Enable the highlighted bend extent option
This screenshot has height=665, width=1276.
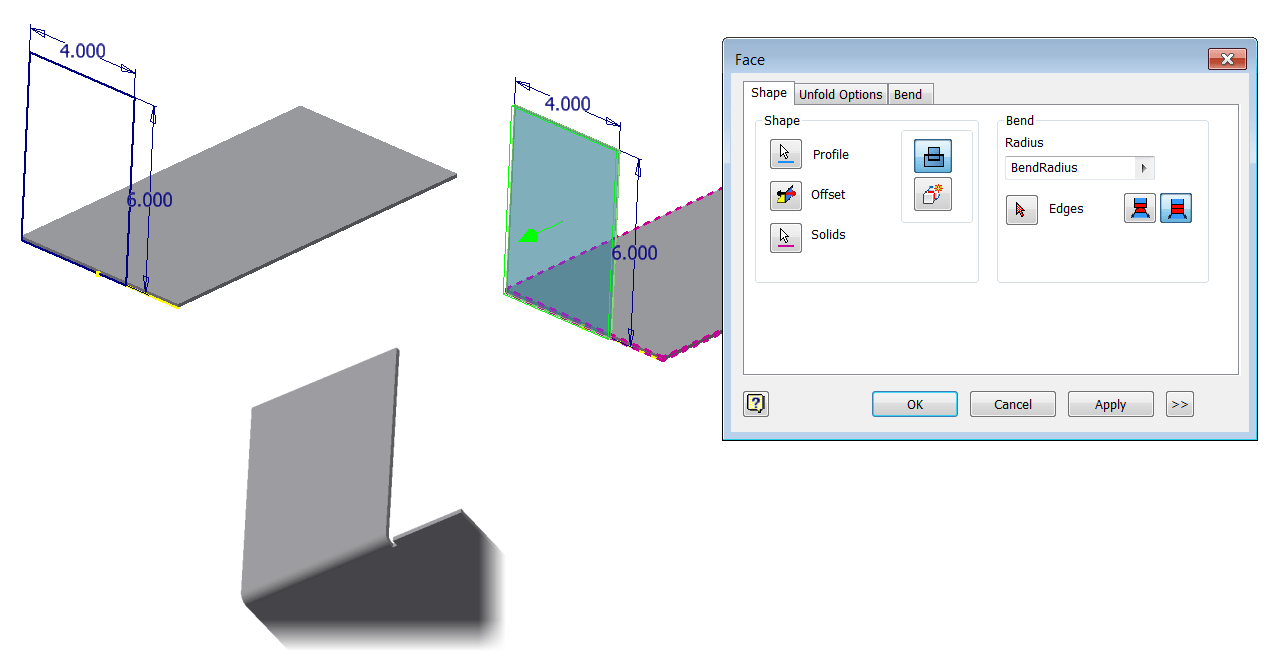click(1176, 208)
